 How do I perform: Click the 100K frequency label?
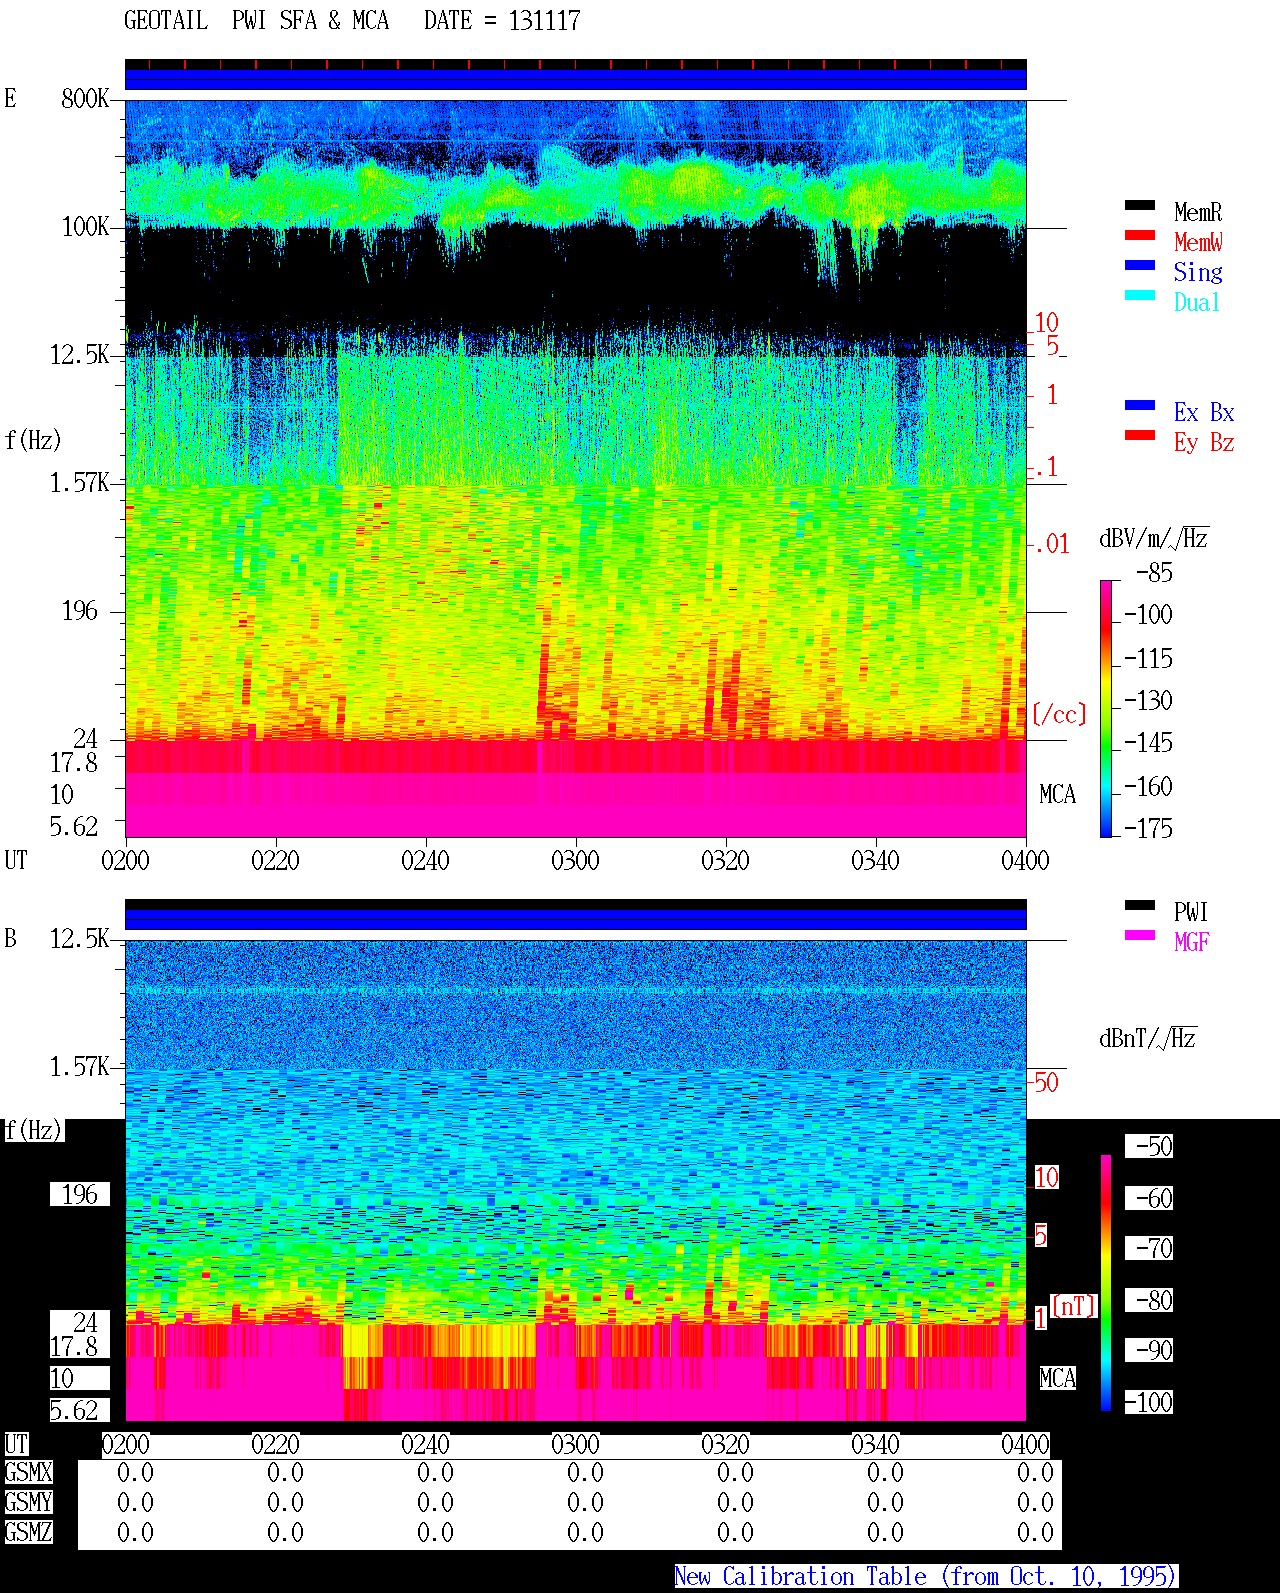click(85, 227)
